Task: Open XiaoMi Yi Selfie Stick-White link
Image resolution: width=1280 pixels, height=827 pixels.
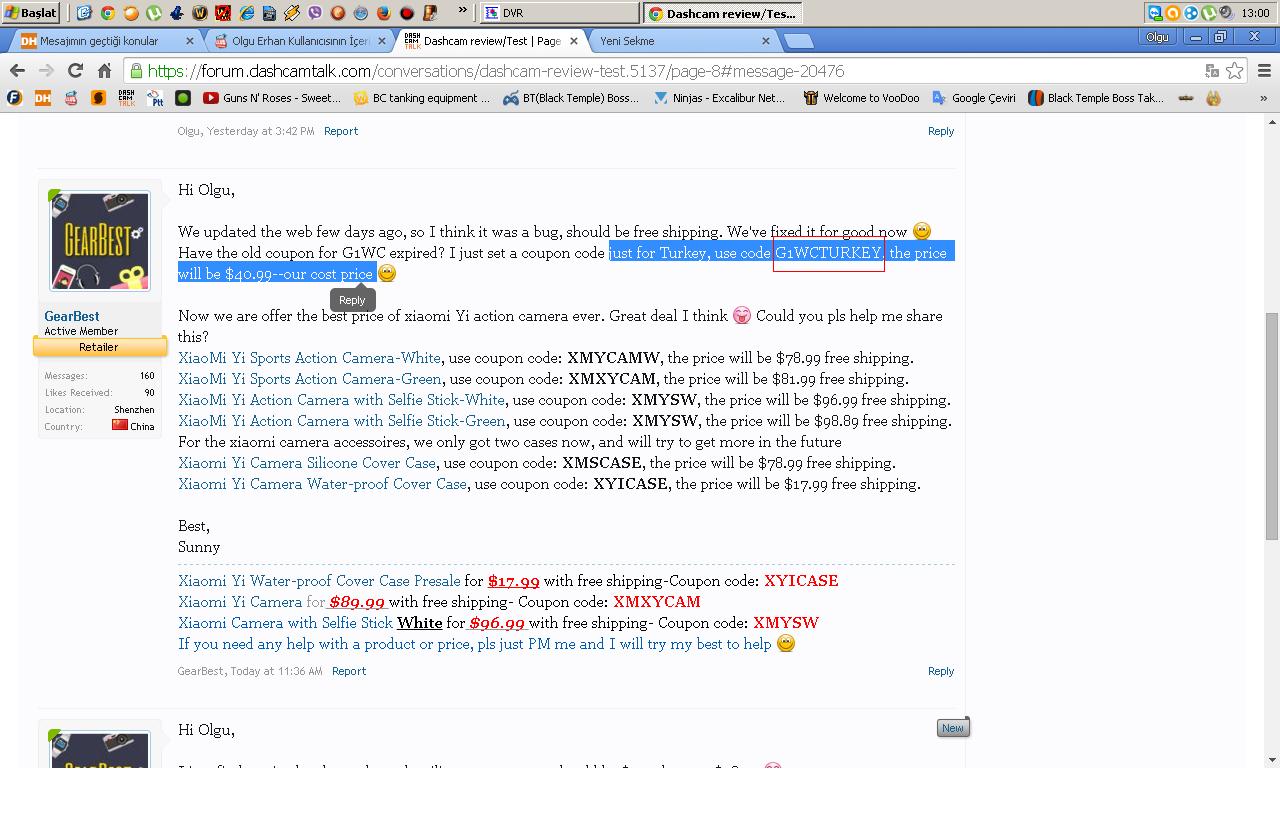Action: [x=341, y=399]
